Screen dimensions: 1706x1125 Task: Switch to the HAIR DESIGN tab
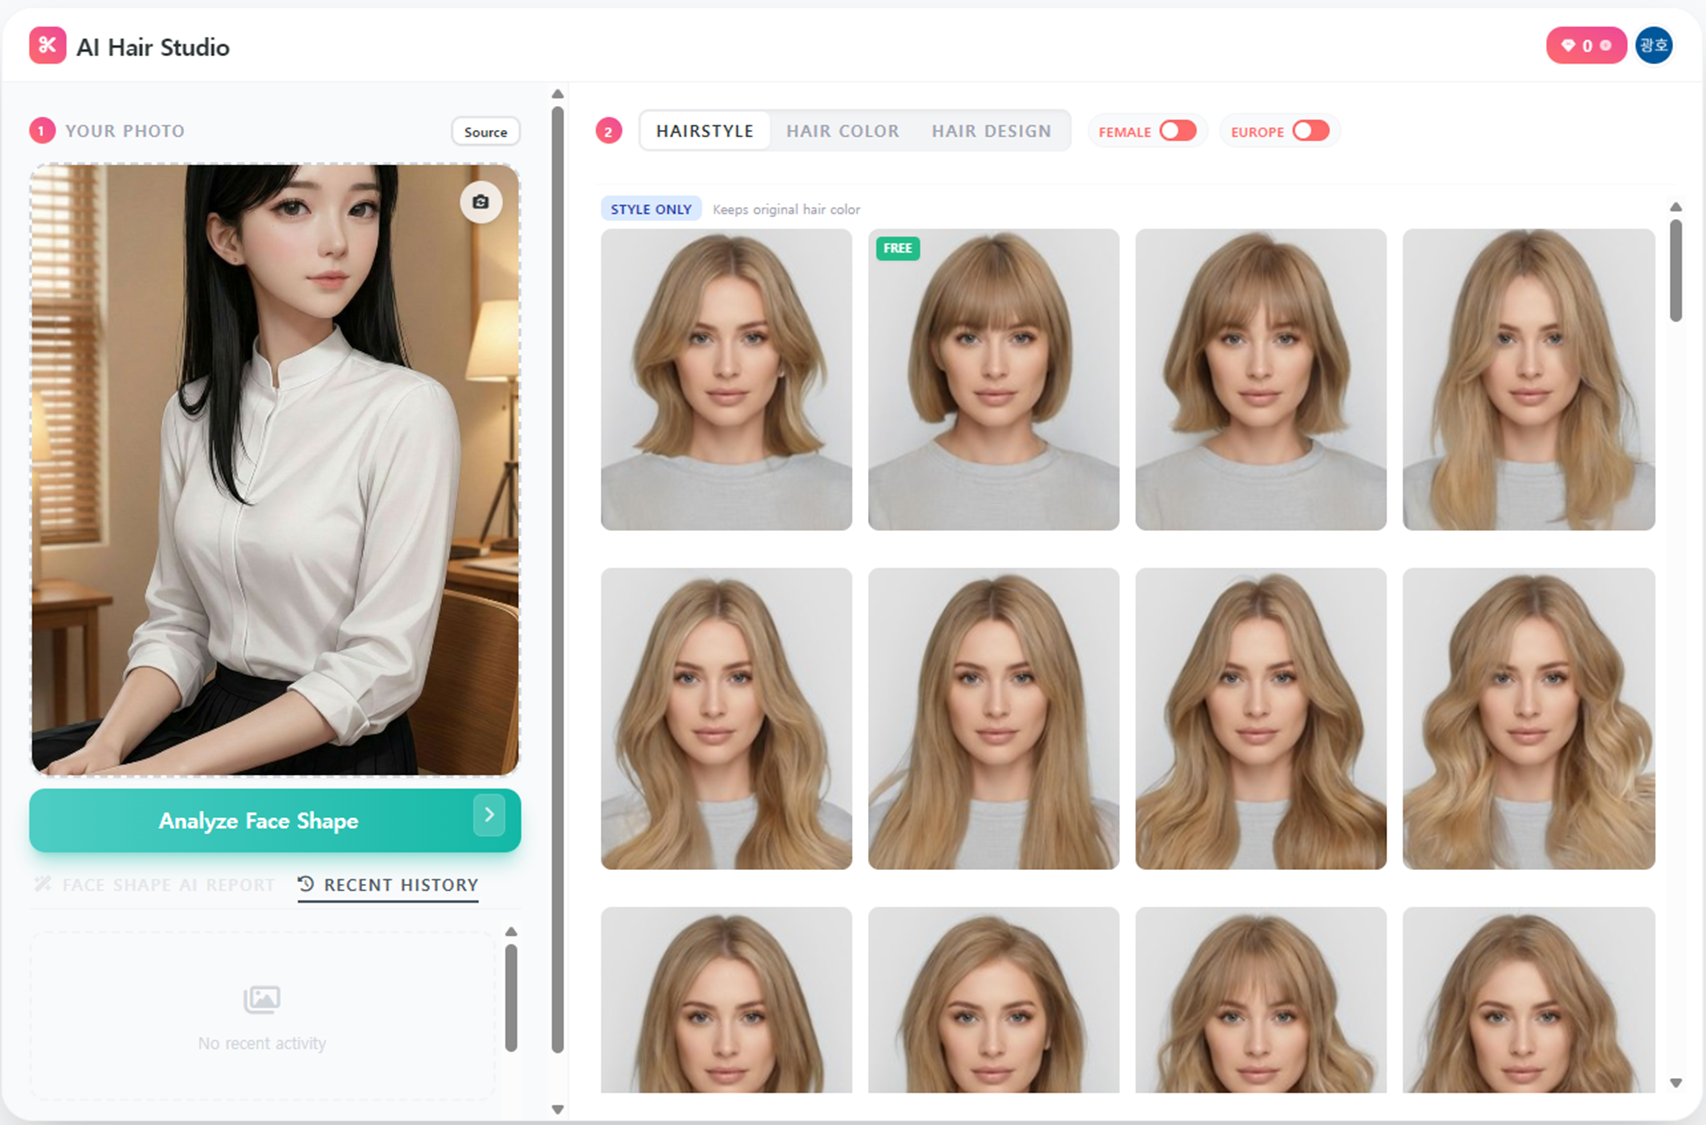(x=992, y=131)
